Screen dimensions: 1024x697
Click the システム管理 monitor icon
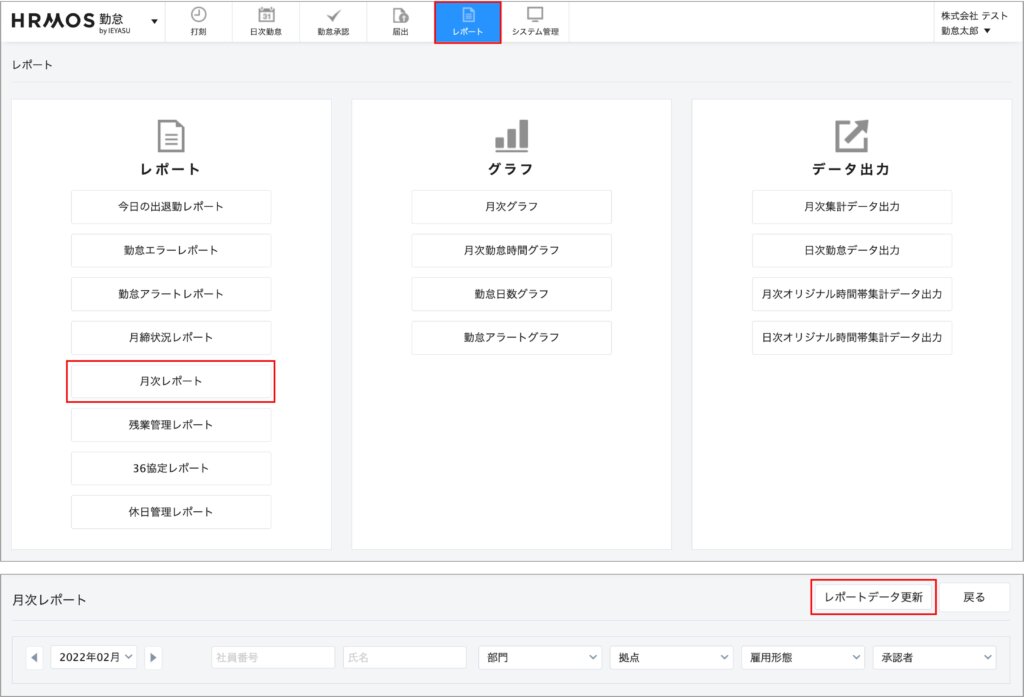[x=535, y=15]
